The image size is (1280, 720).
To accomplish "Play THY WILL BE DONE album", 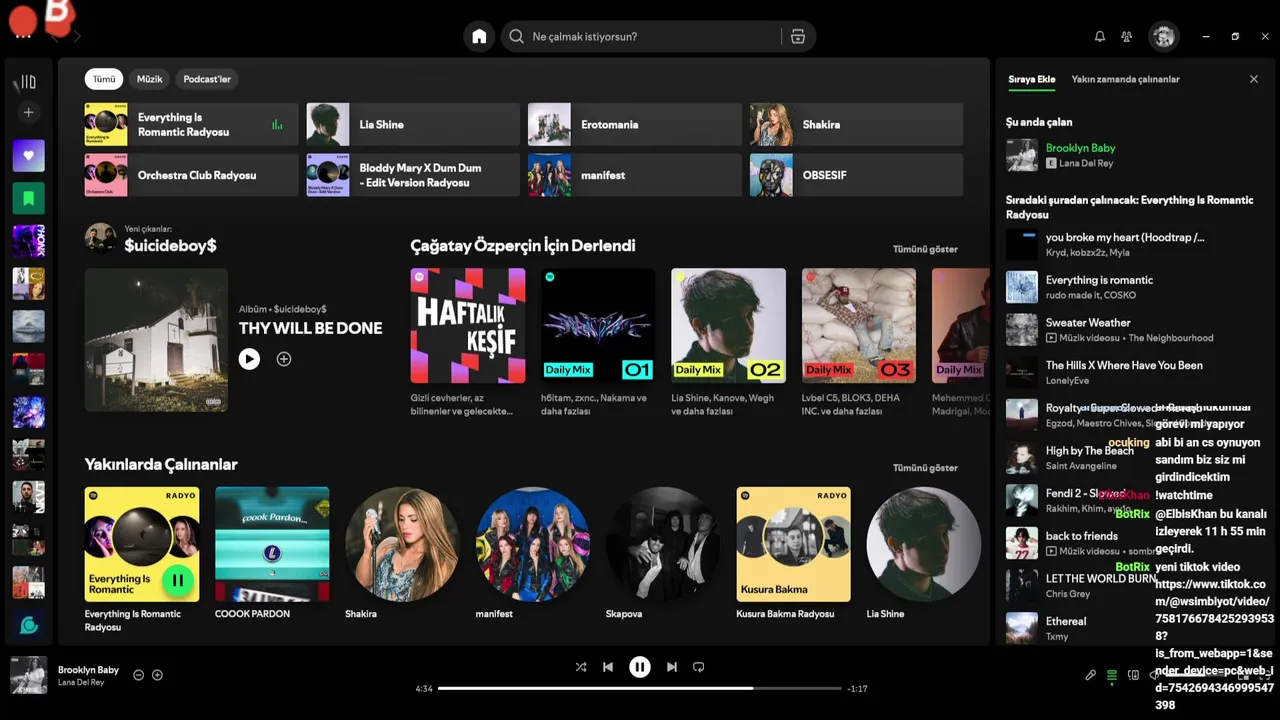I will (x=249, y=359).
